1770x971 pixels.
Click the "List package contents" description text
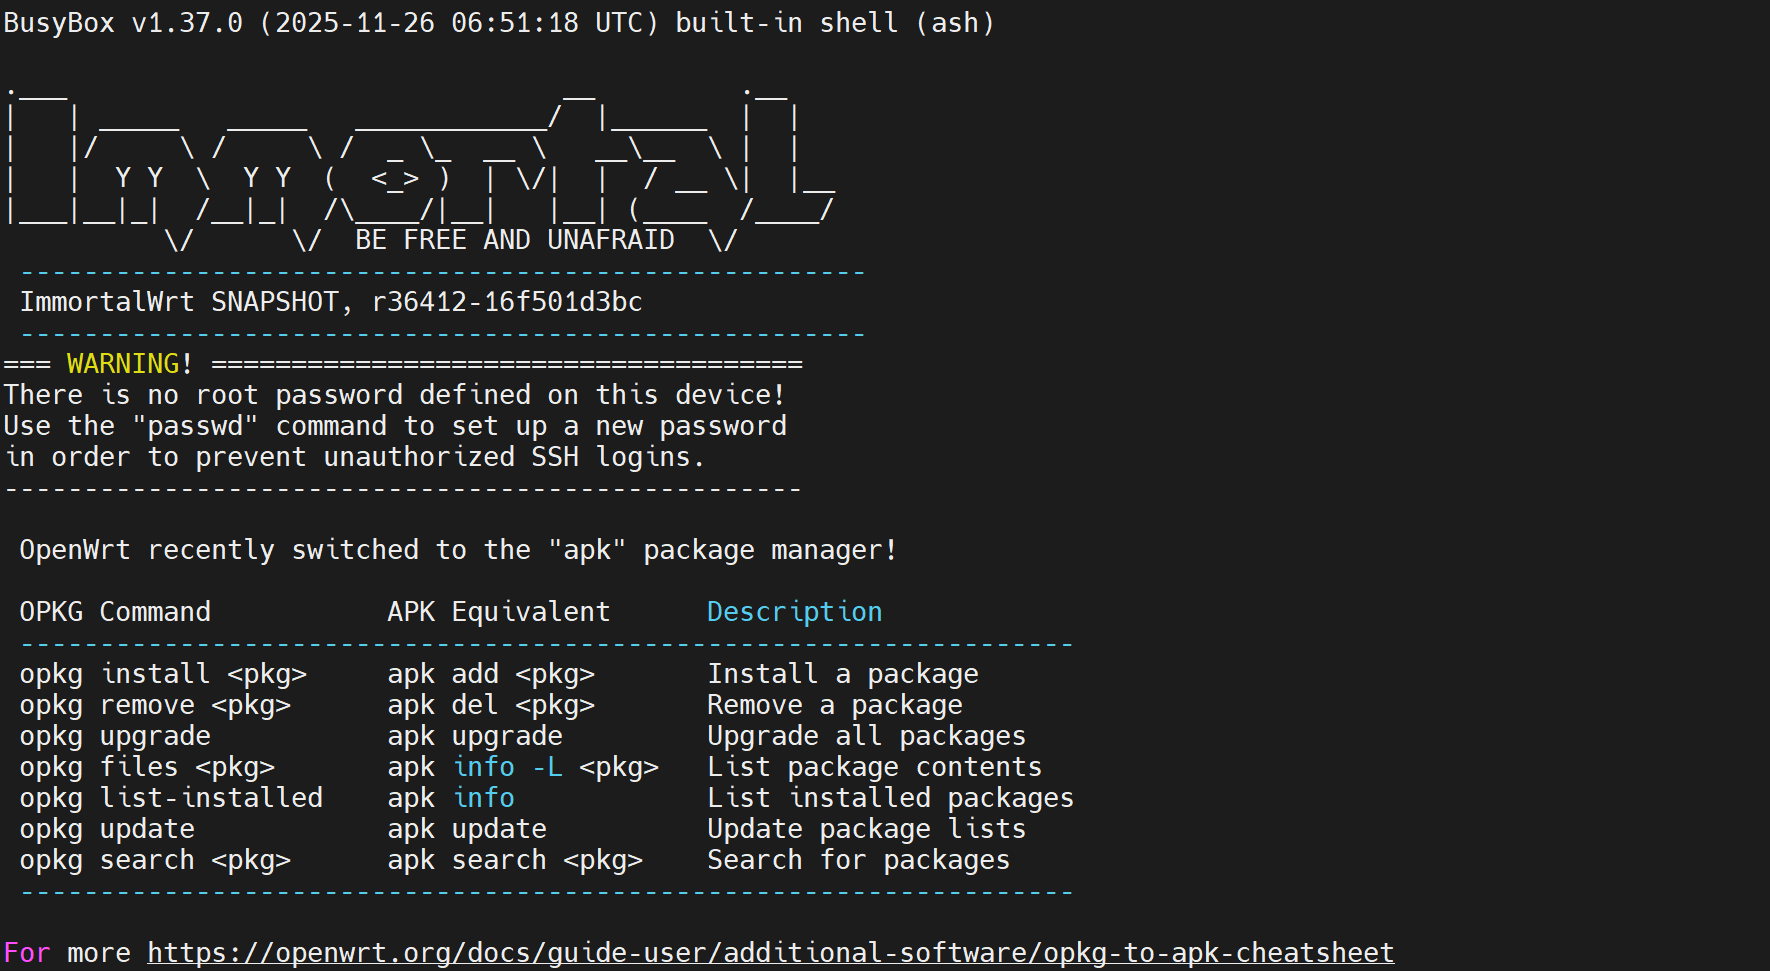click(x=874, y=767)
